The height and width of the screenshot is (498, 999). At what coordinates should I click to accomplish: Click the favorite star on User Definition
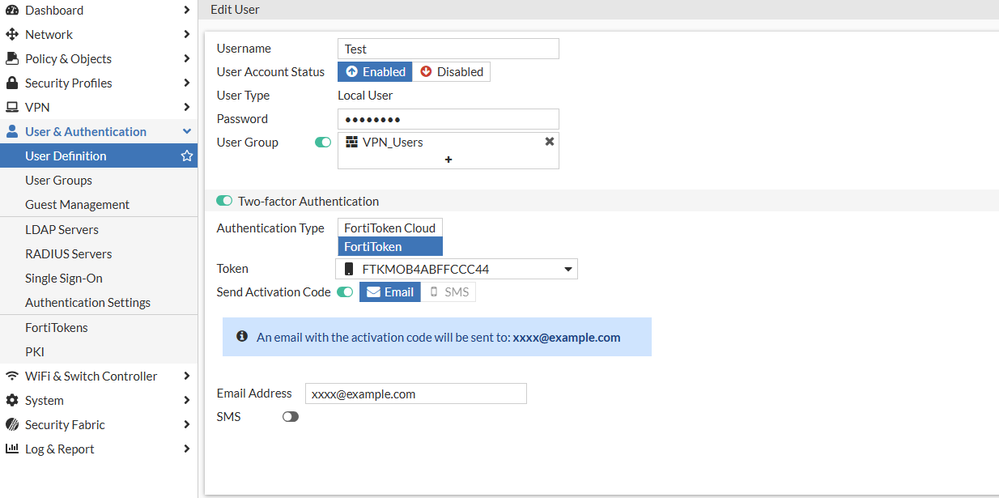[187, 156]
